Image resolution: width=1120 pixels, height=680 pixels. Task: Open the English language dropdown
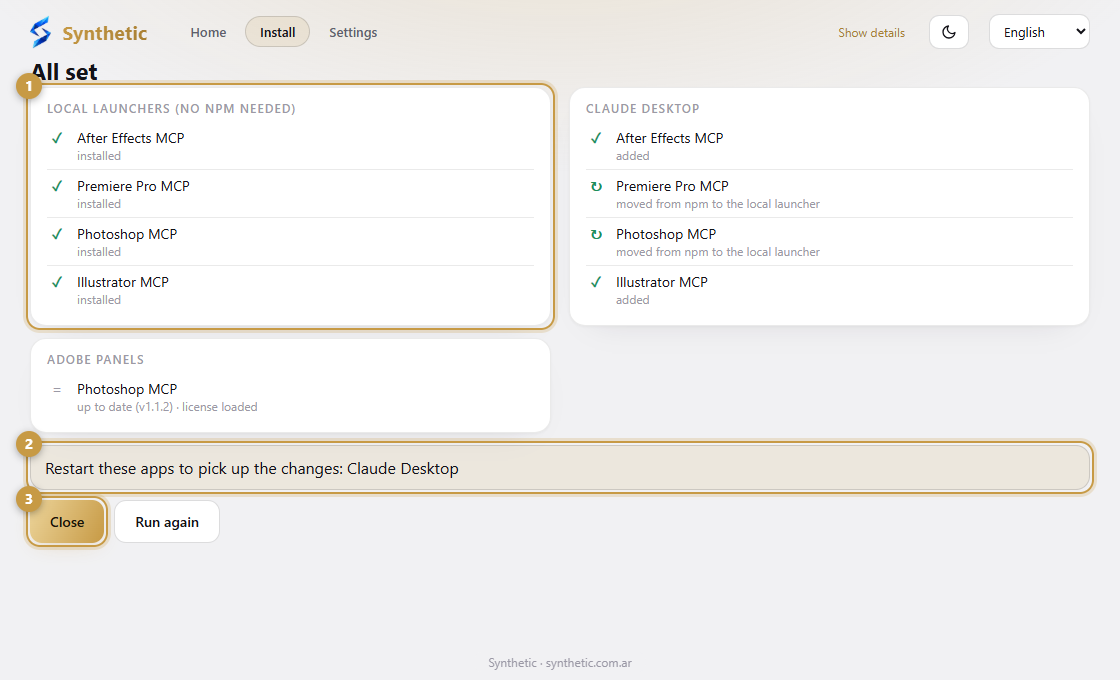pos(1039,32)
